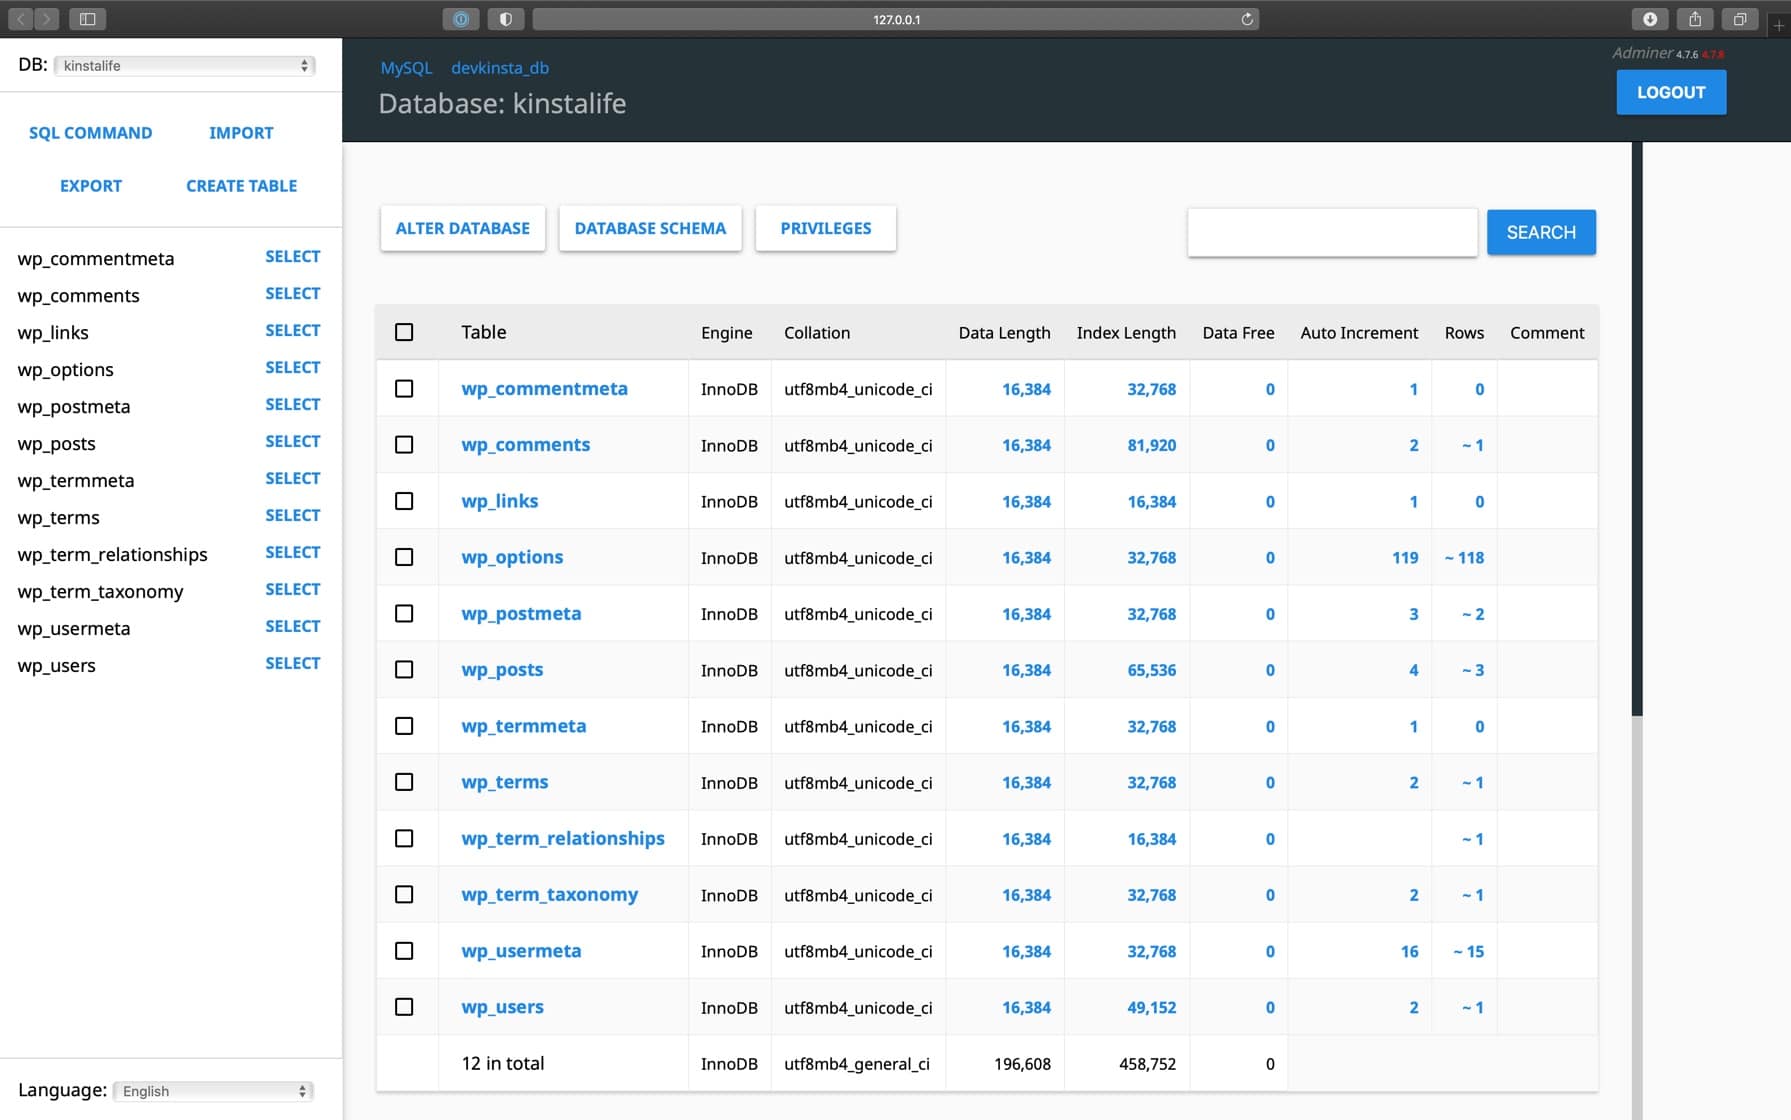Check the wp_users table row checkbox

tap(405, 1007)
